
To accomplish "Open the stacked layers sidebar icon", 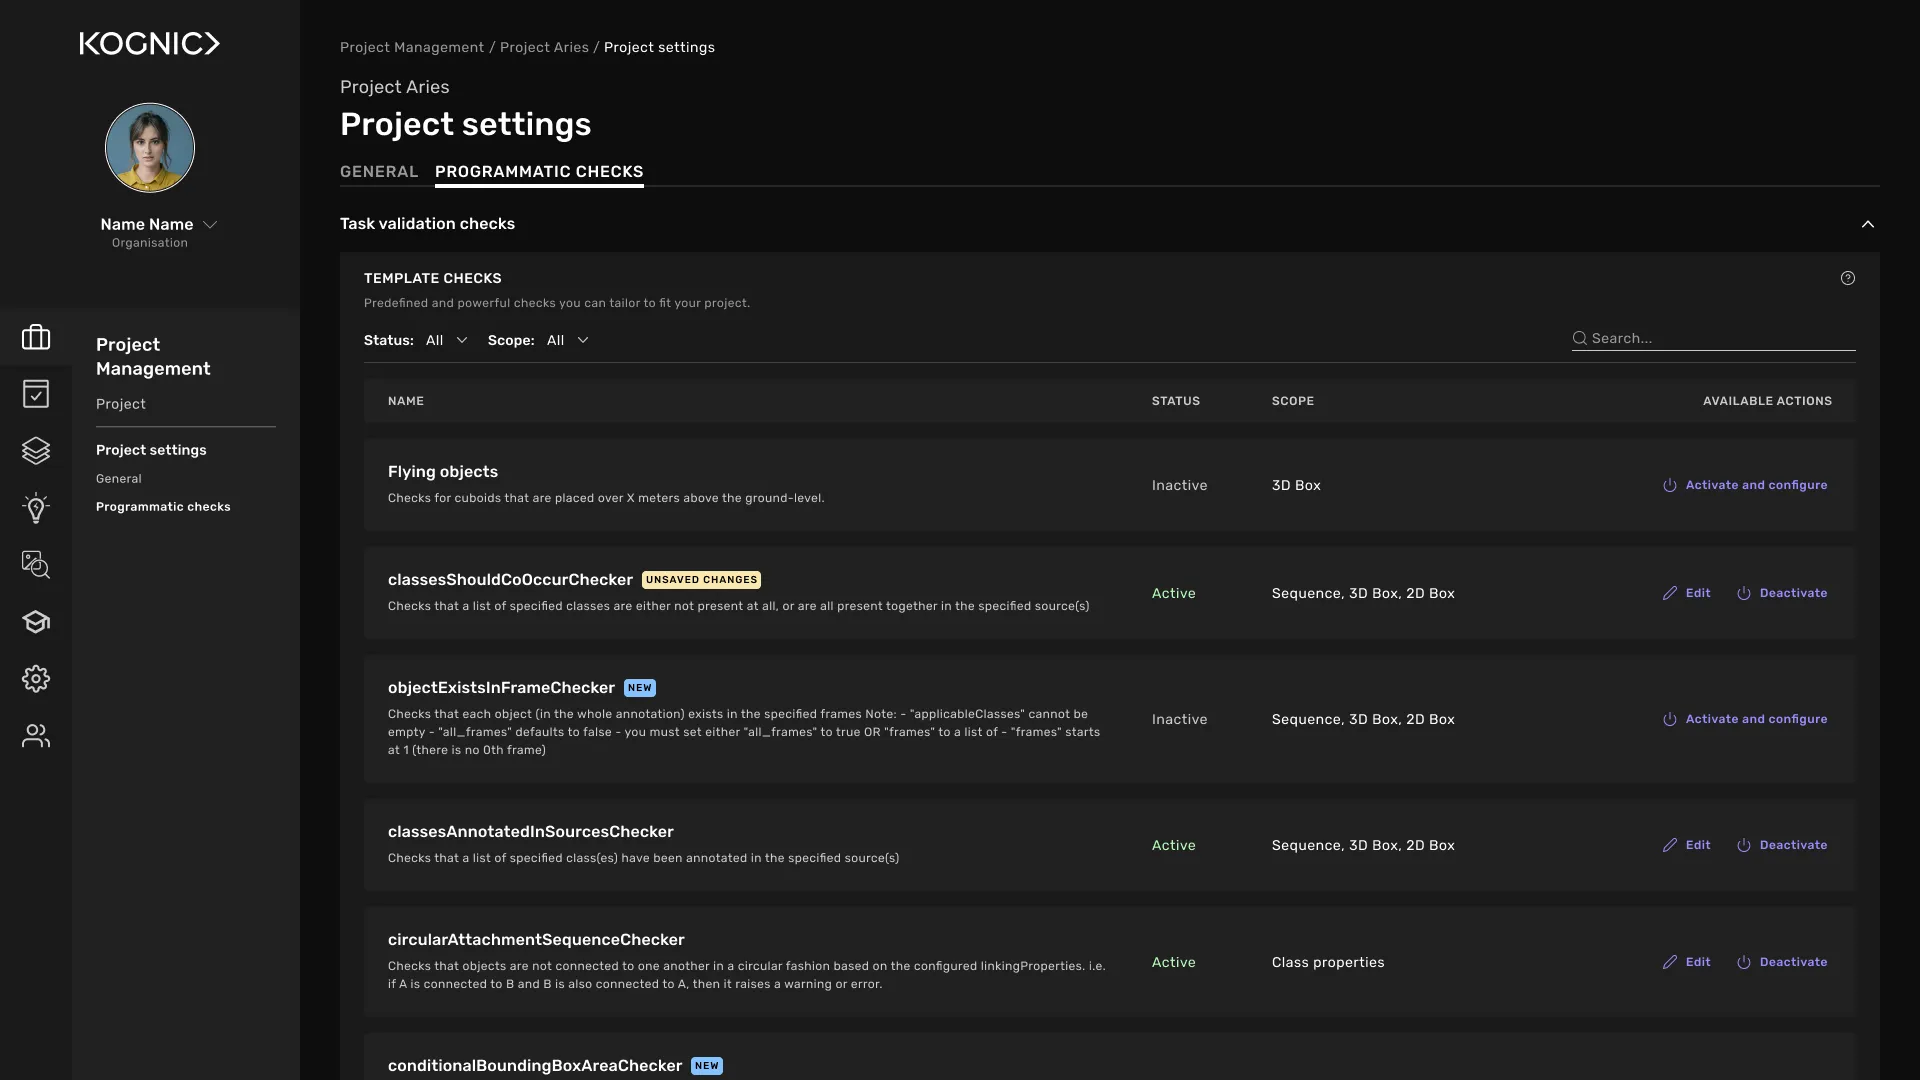I will pyautogui.click(x=36, y=451).
